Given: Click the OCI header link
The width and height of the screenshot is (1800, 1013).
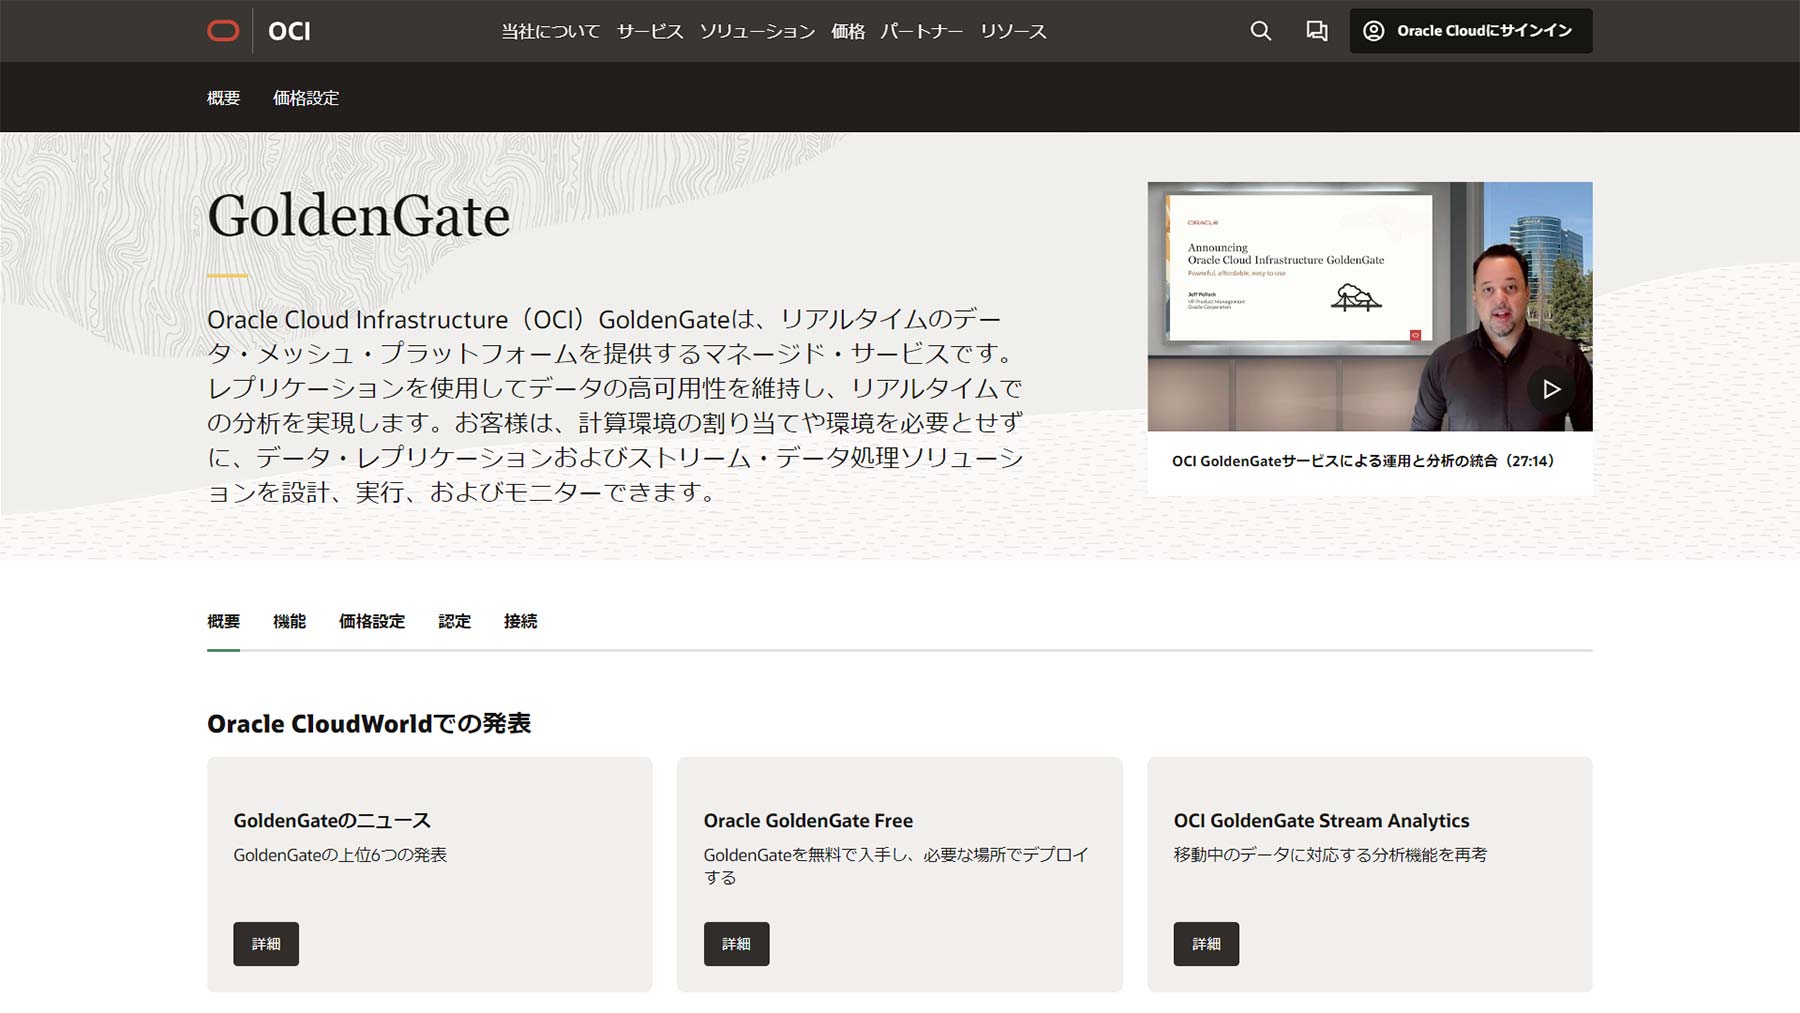Looking at the screenshot, I should (289, 31).
